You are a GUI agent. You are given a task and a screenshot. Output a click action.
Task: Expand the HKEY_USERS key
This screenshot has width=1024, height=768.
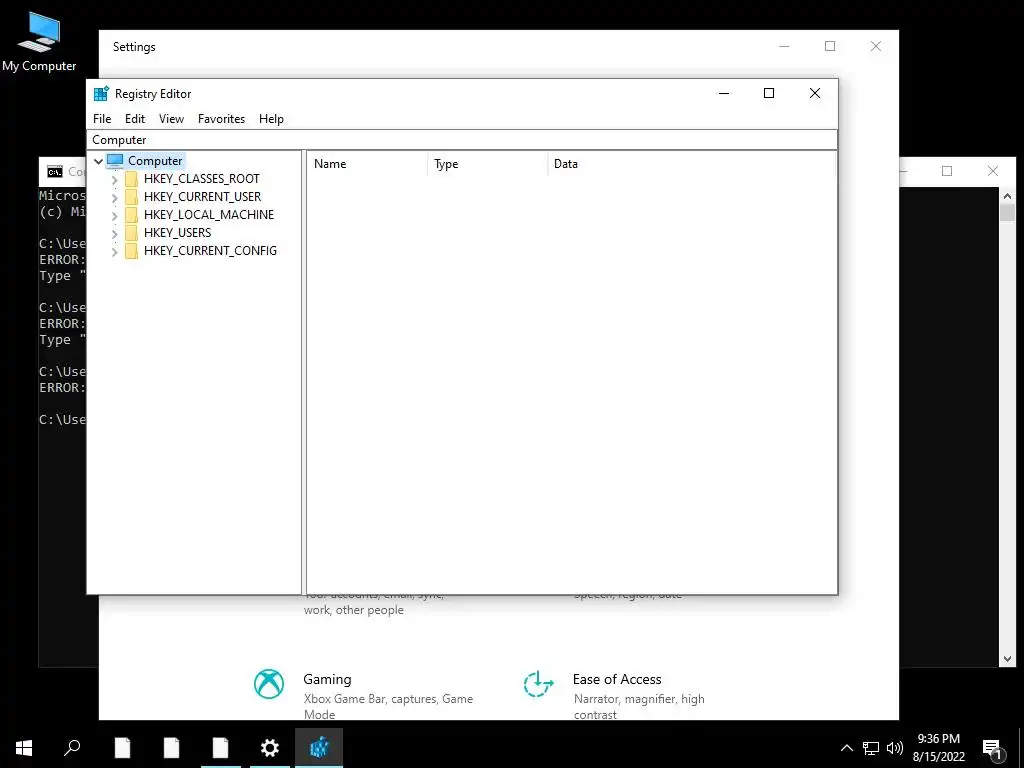[x=114, y=233]
